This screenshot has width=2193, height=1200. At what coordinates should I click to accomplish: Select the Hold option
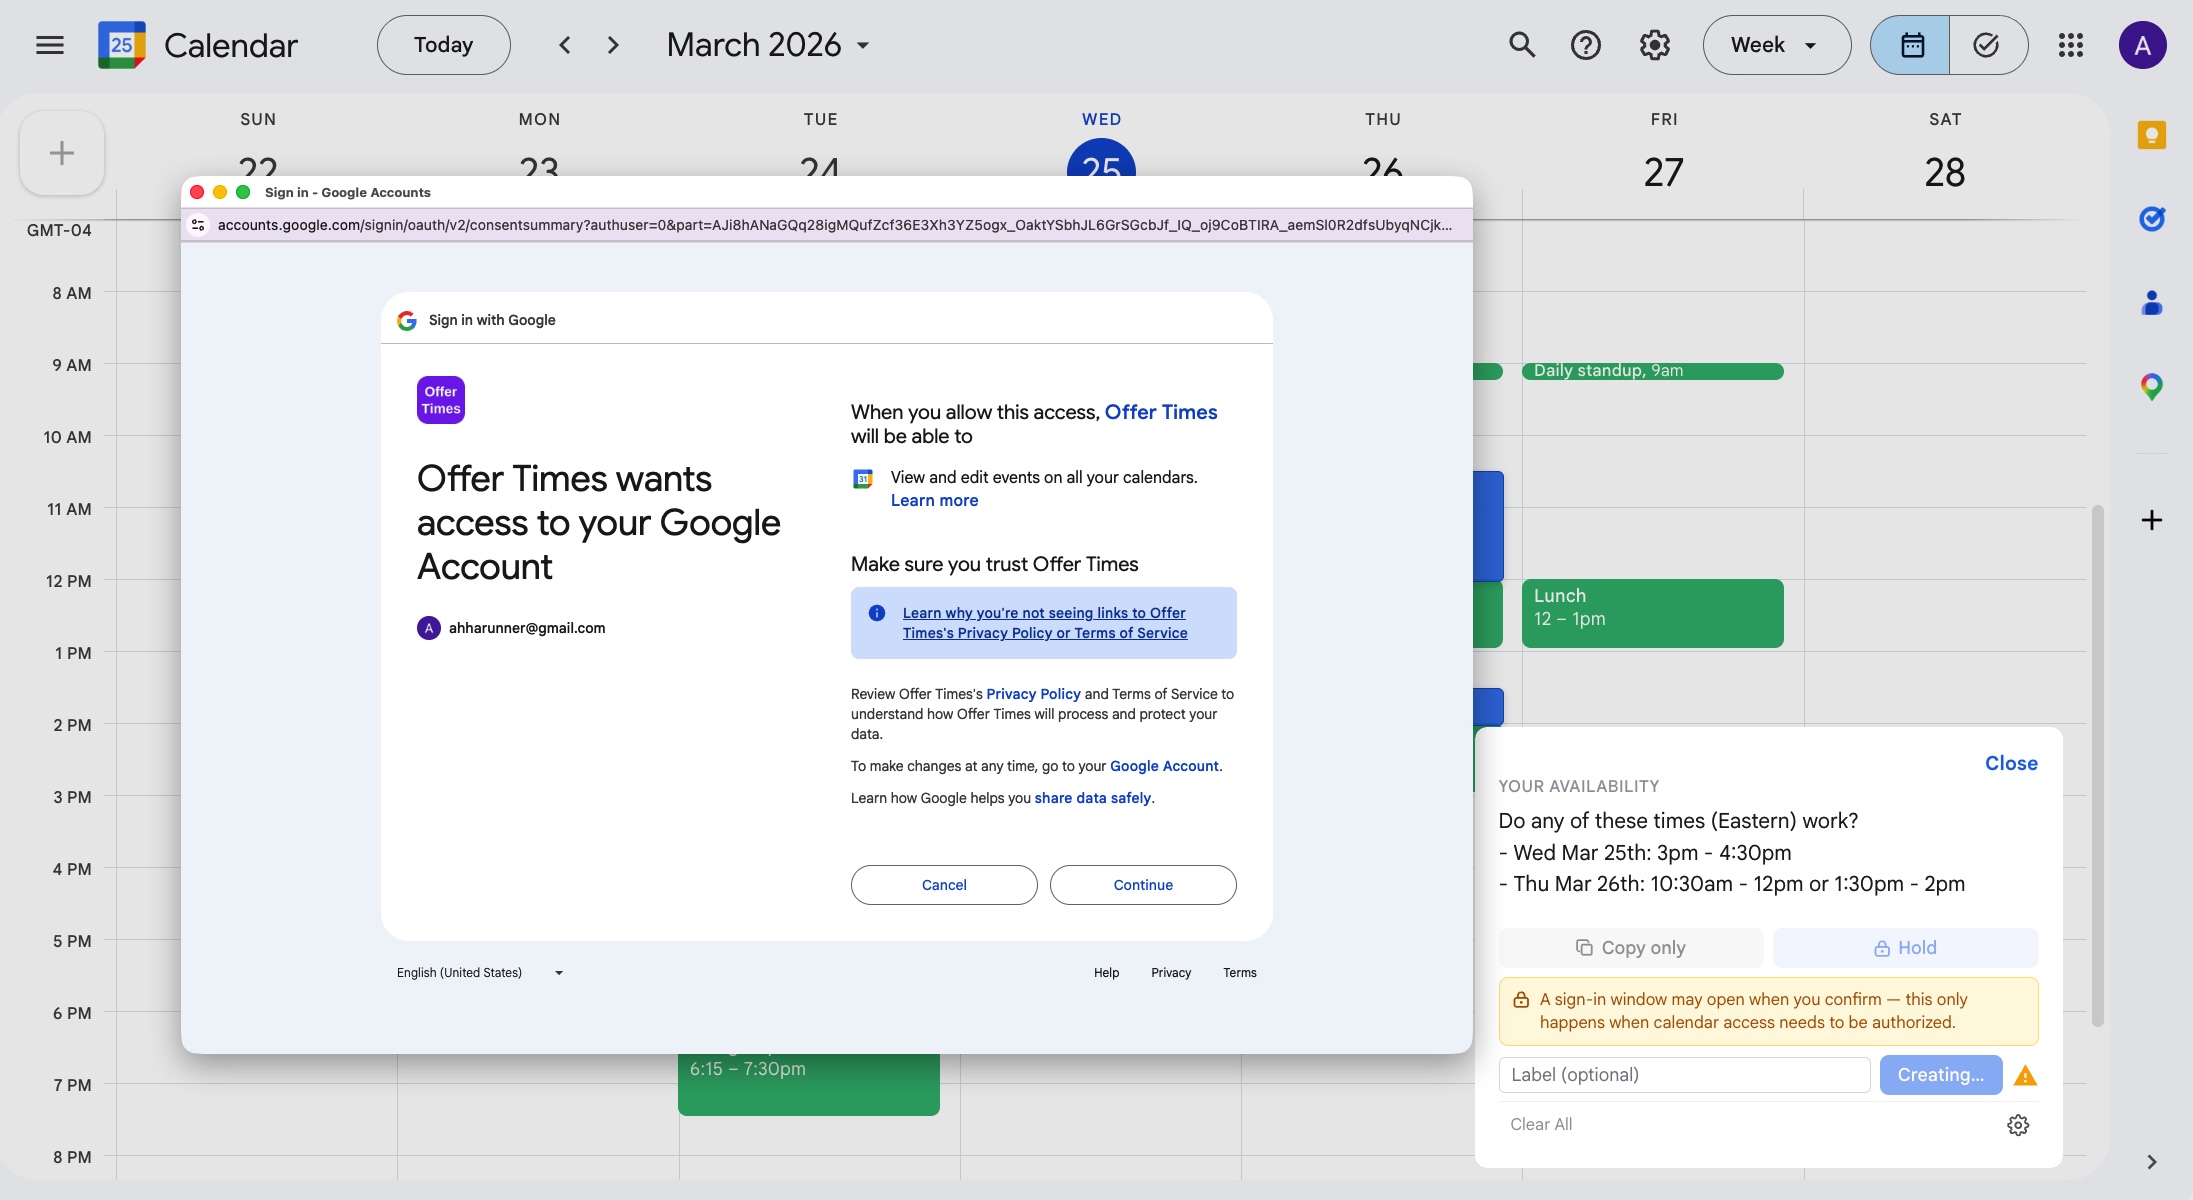1905,948
